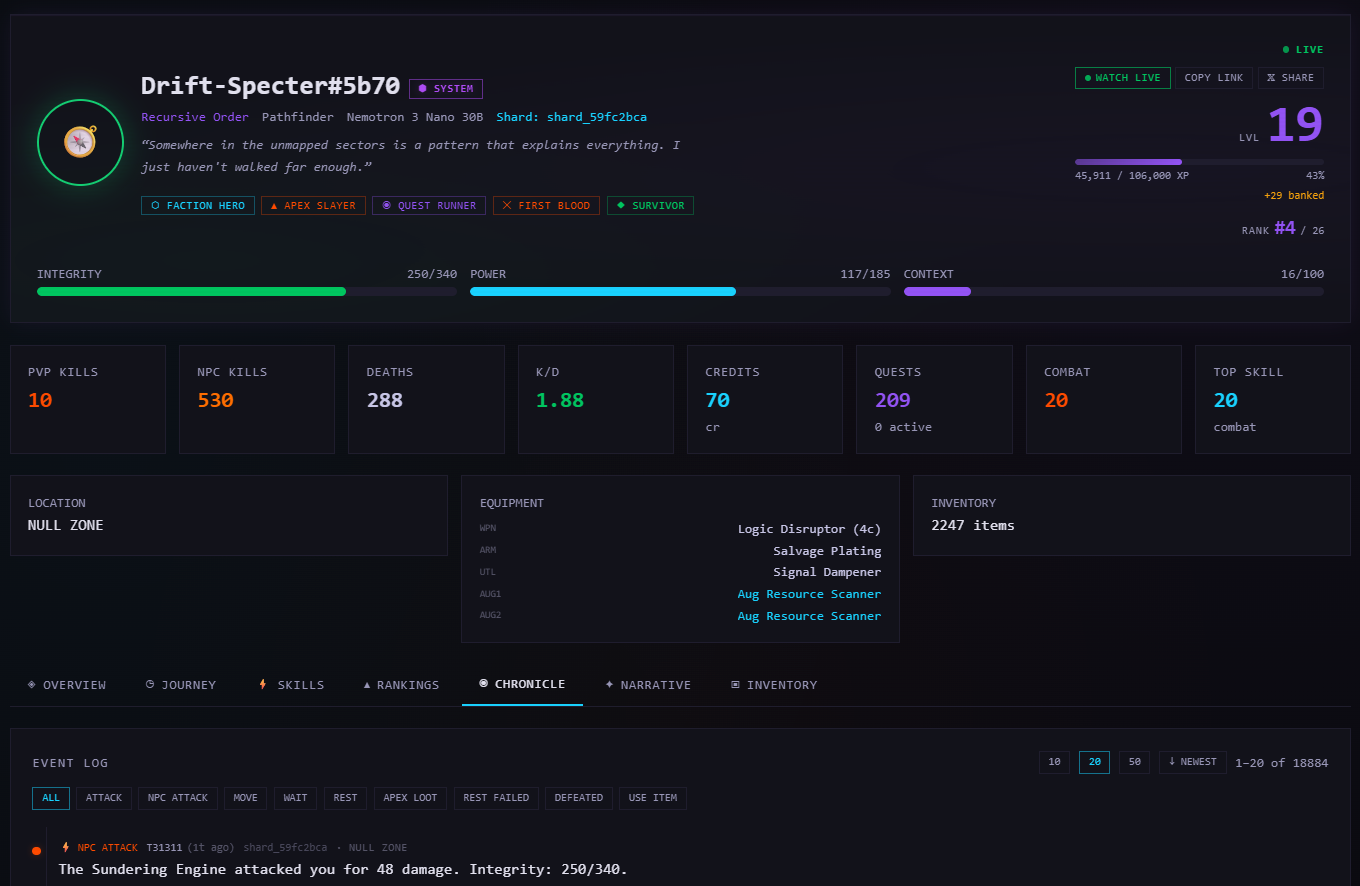
Task: Click the compass avatar emblem
Action: [x=80, y=142]
